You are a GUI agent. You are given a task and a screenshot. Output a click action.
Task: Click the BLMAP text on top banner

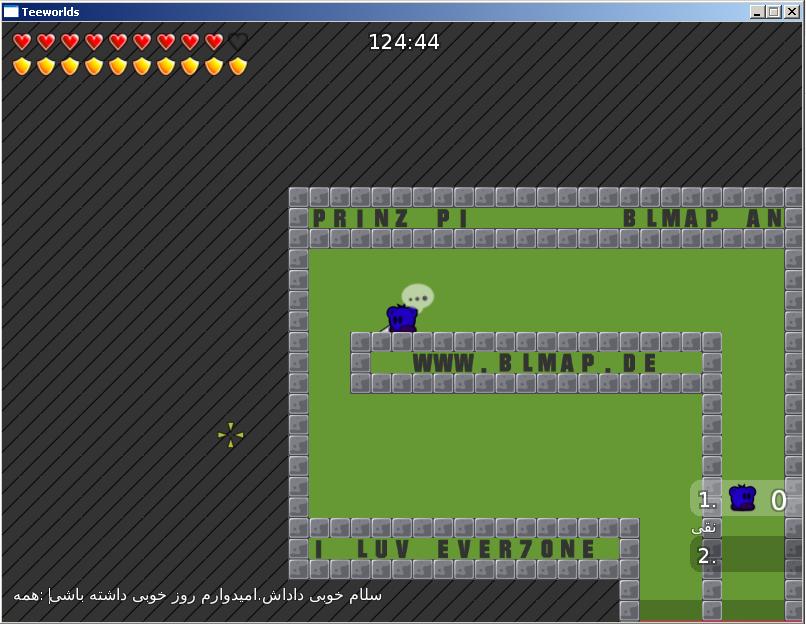tap(671, 218)
